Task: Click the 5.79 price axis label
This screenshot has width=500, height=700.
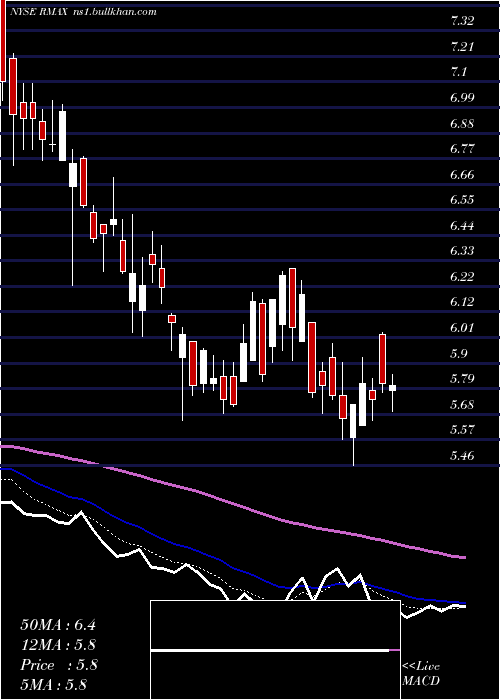Action: [x=462, y=379]
